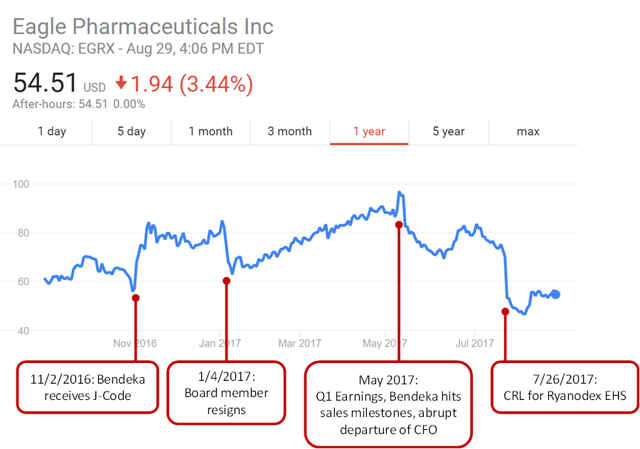640x449 pixels.
Task: Click the red marker dot for late July 2017
Action: [x=505, y=311]
